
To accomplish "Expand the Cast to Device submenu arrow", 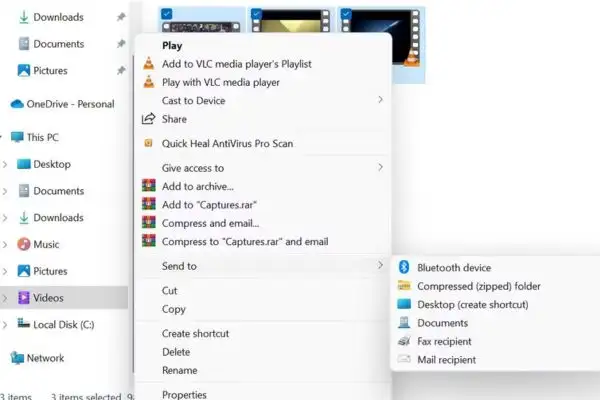I will tap(380, 100).
